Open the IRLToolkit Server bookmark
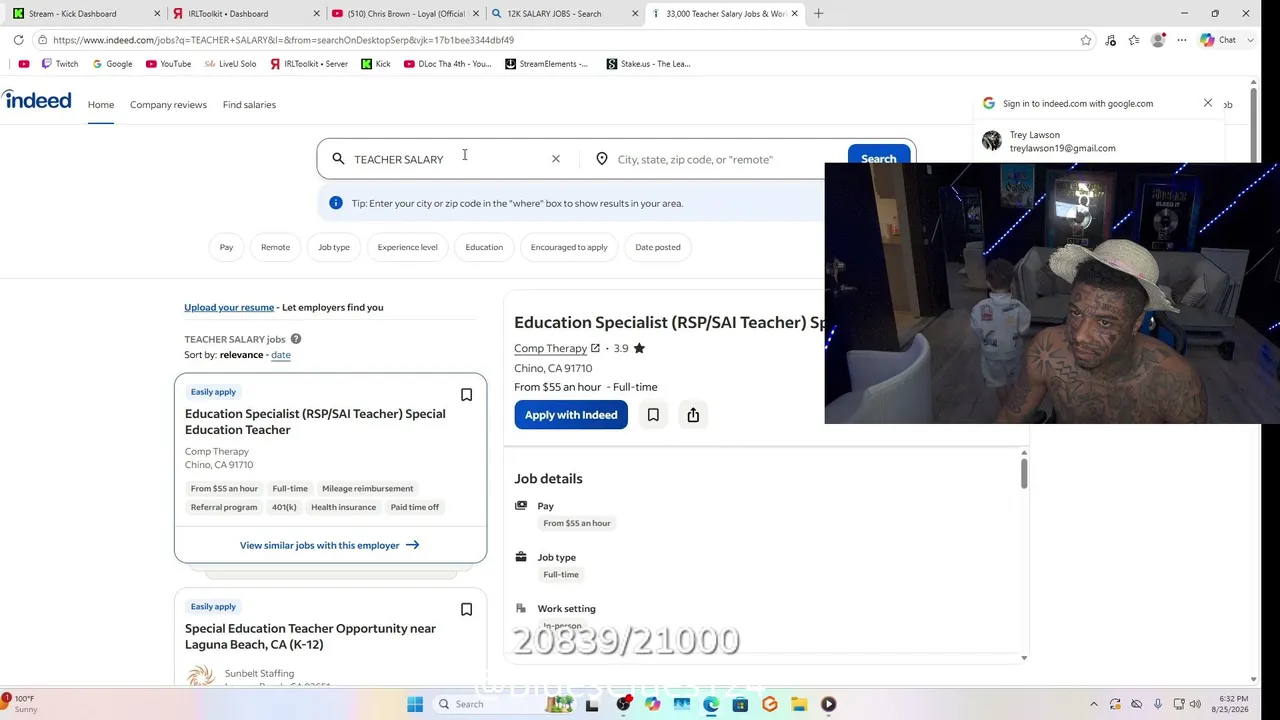1280x720 pixels. (309, 64)
